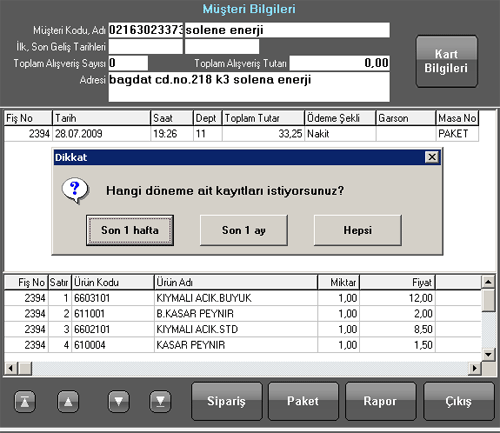This screenshot has height=433, width=500.
Task: Click the Sipariş button
Action: (x=227, y=401)
